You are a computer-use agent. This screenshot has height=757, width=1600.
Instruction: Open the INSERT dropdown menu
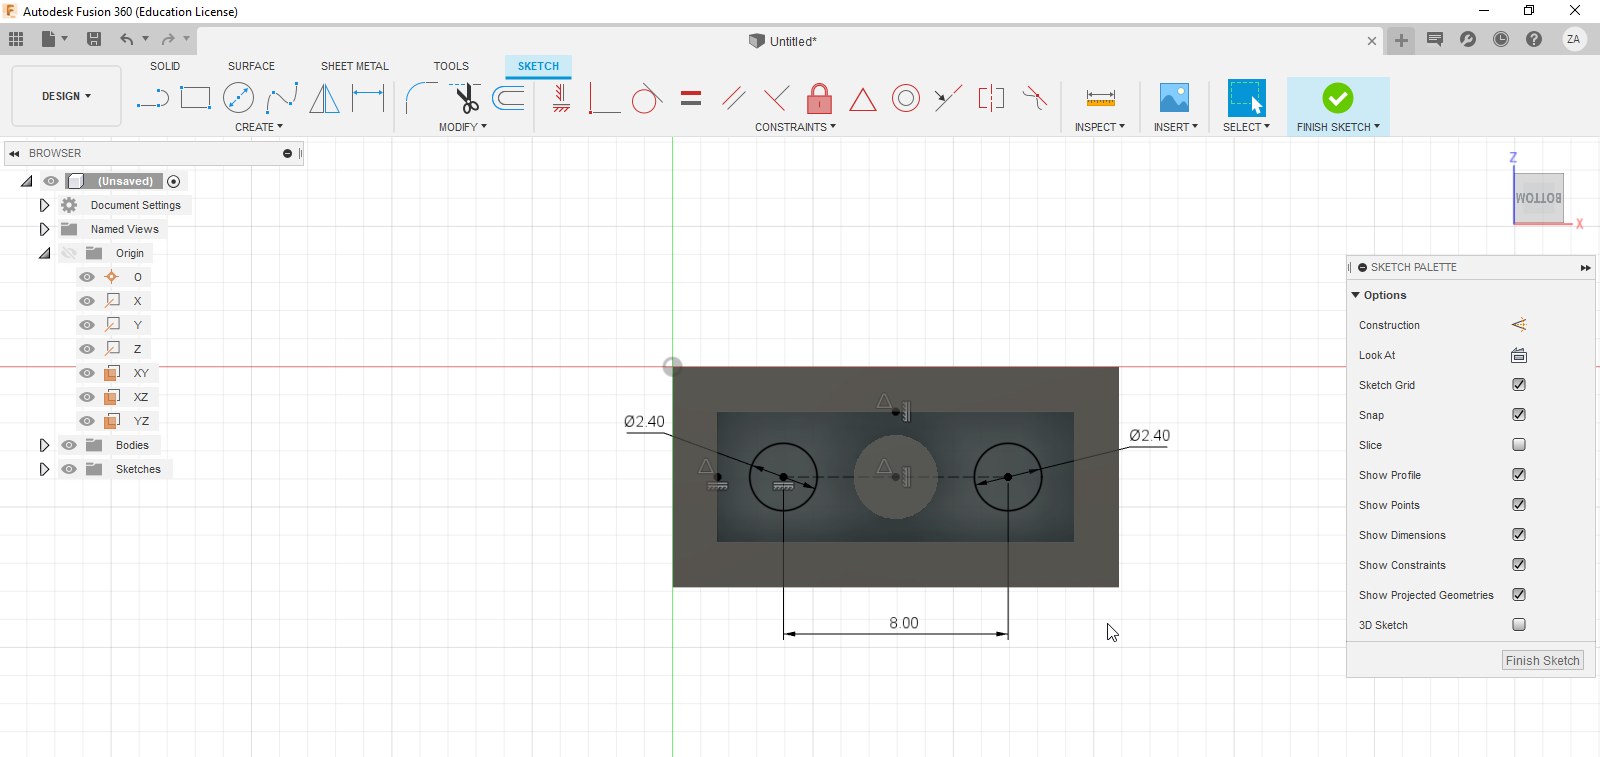coord(1175,127)
